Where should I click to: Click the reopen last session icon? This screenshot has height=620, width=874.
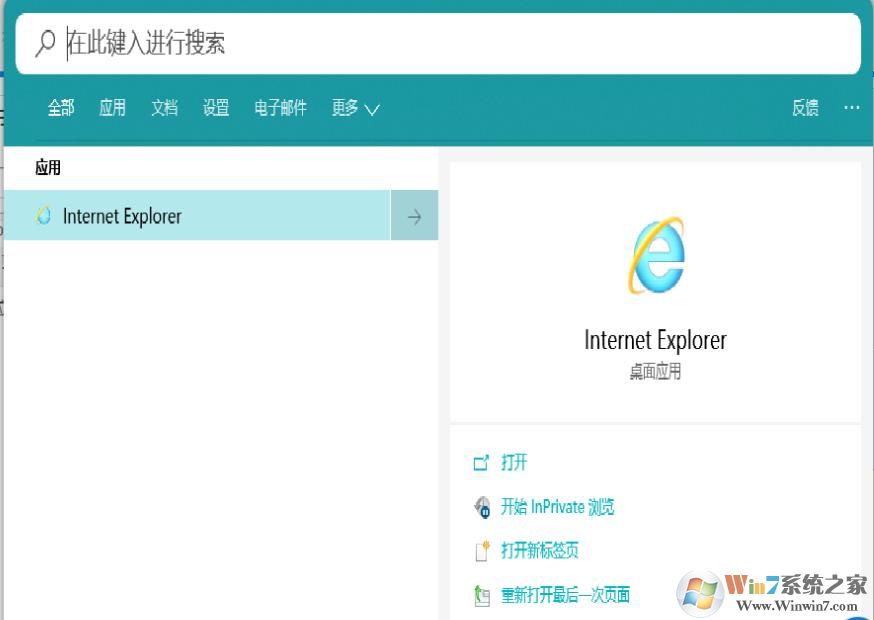(482, 595)
